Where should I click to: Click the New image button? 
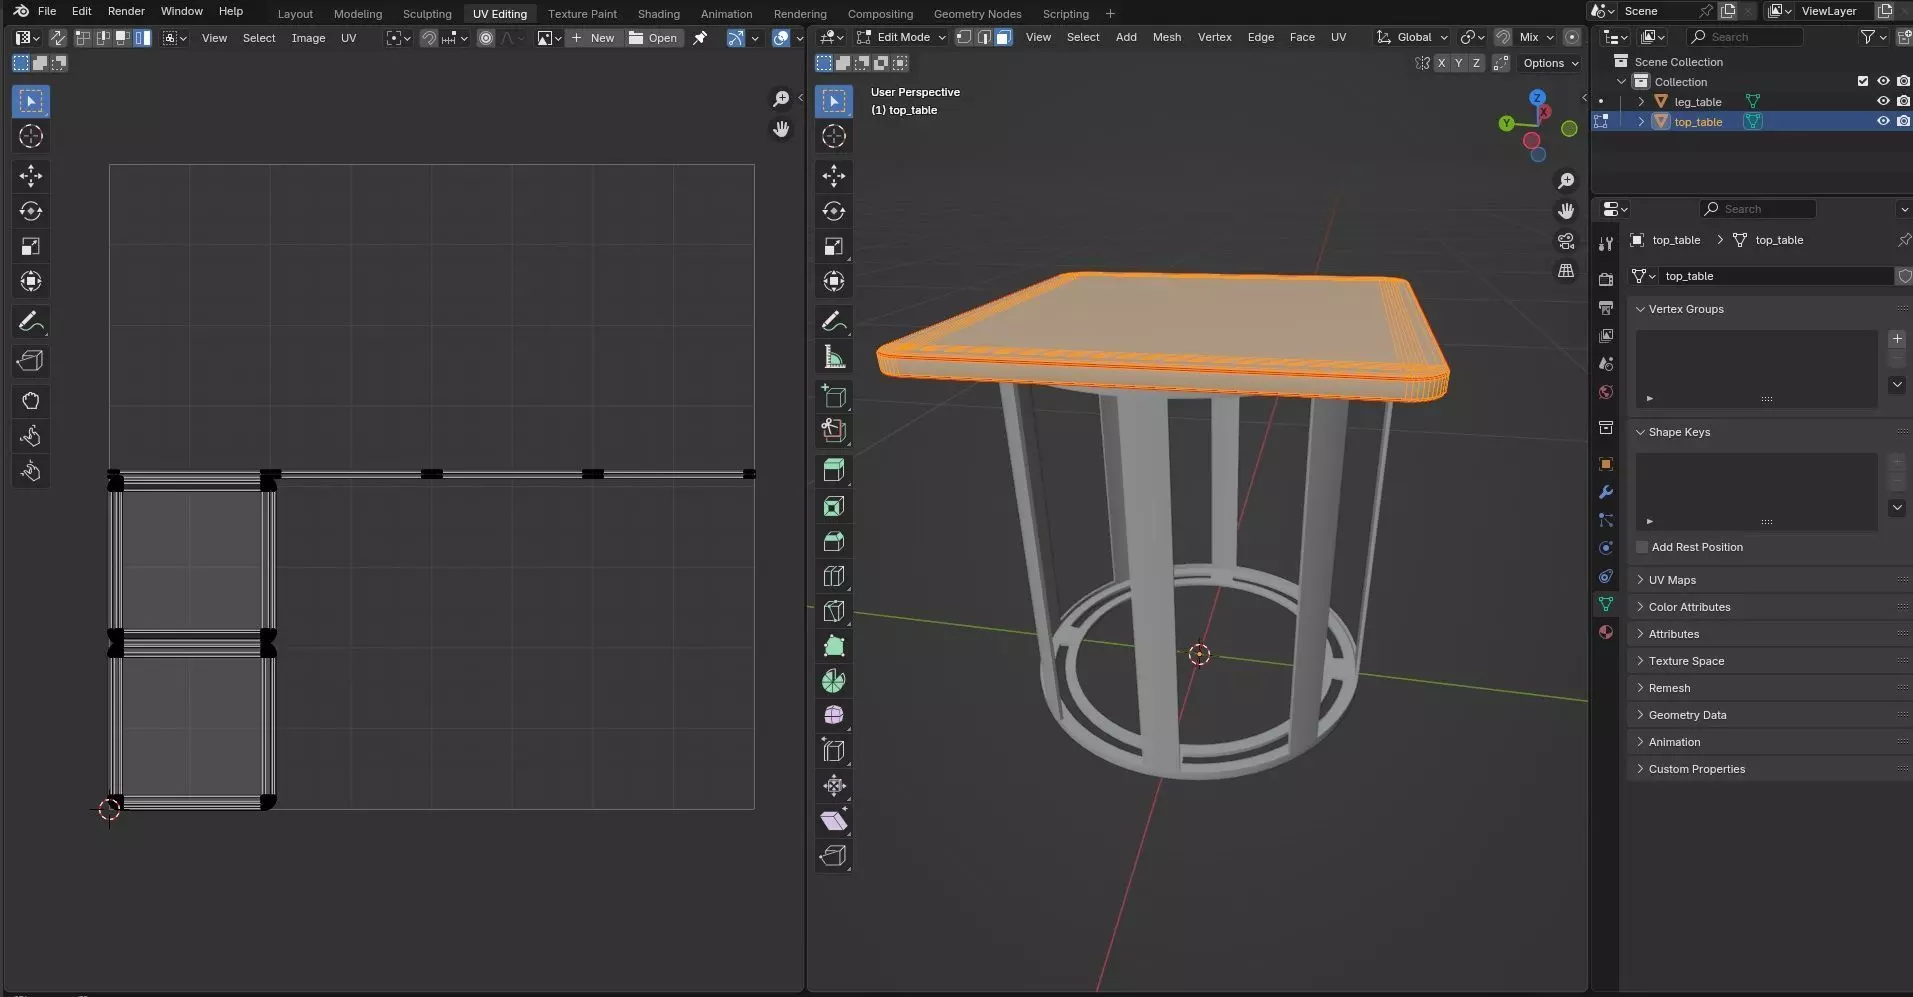(x=594, y=38)
